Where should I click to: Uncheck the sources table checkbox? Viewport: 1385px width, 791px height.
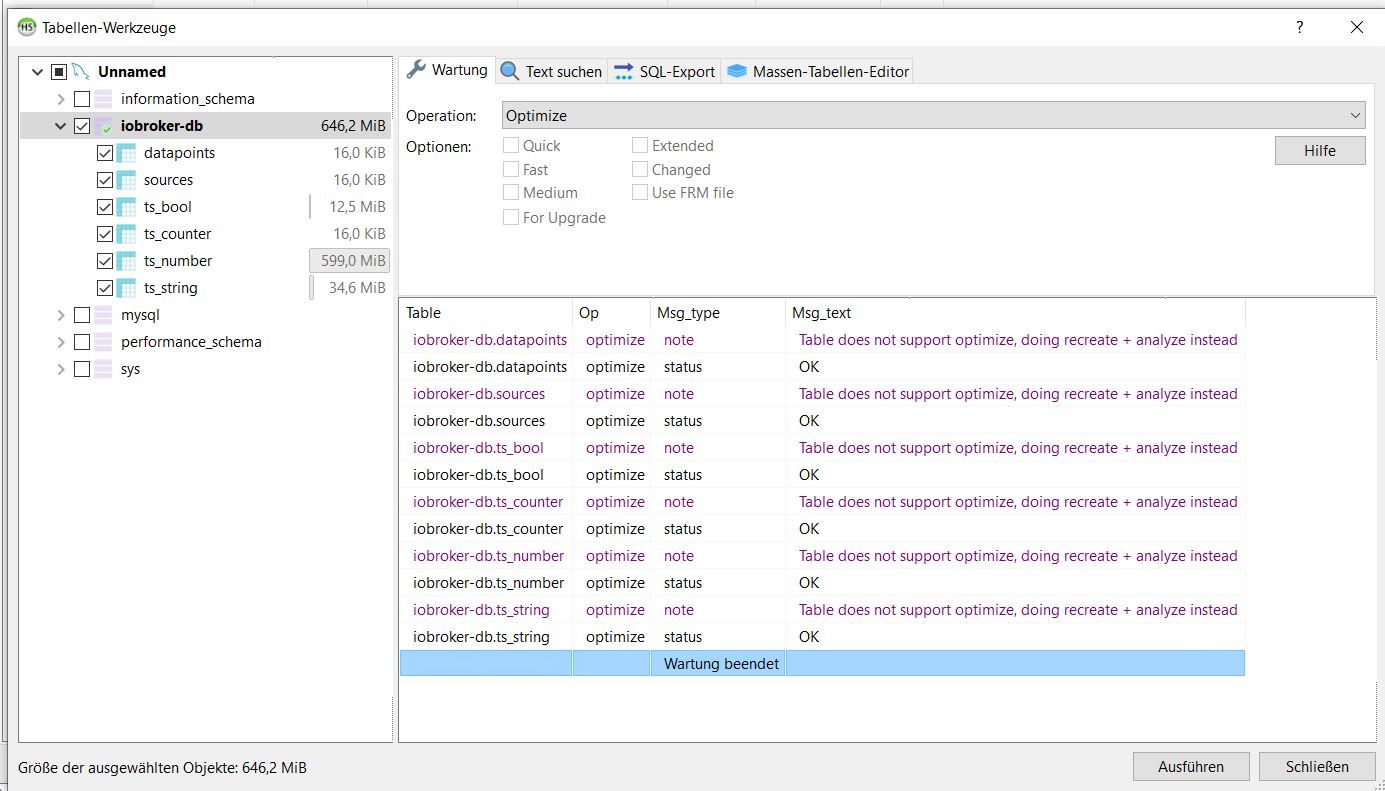[104, 180]
